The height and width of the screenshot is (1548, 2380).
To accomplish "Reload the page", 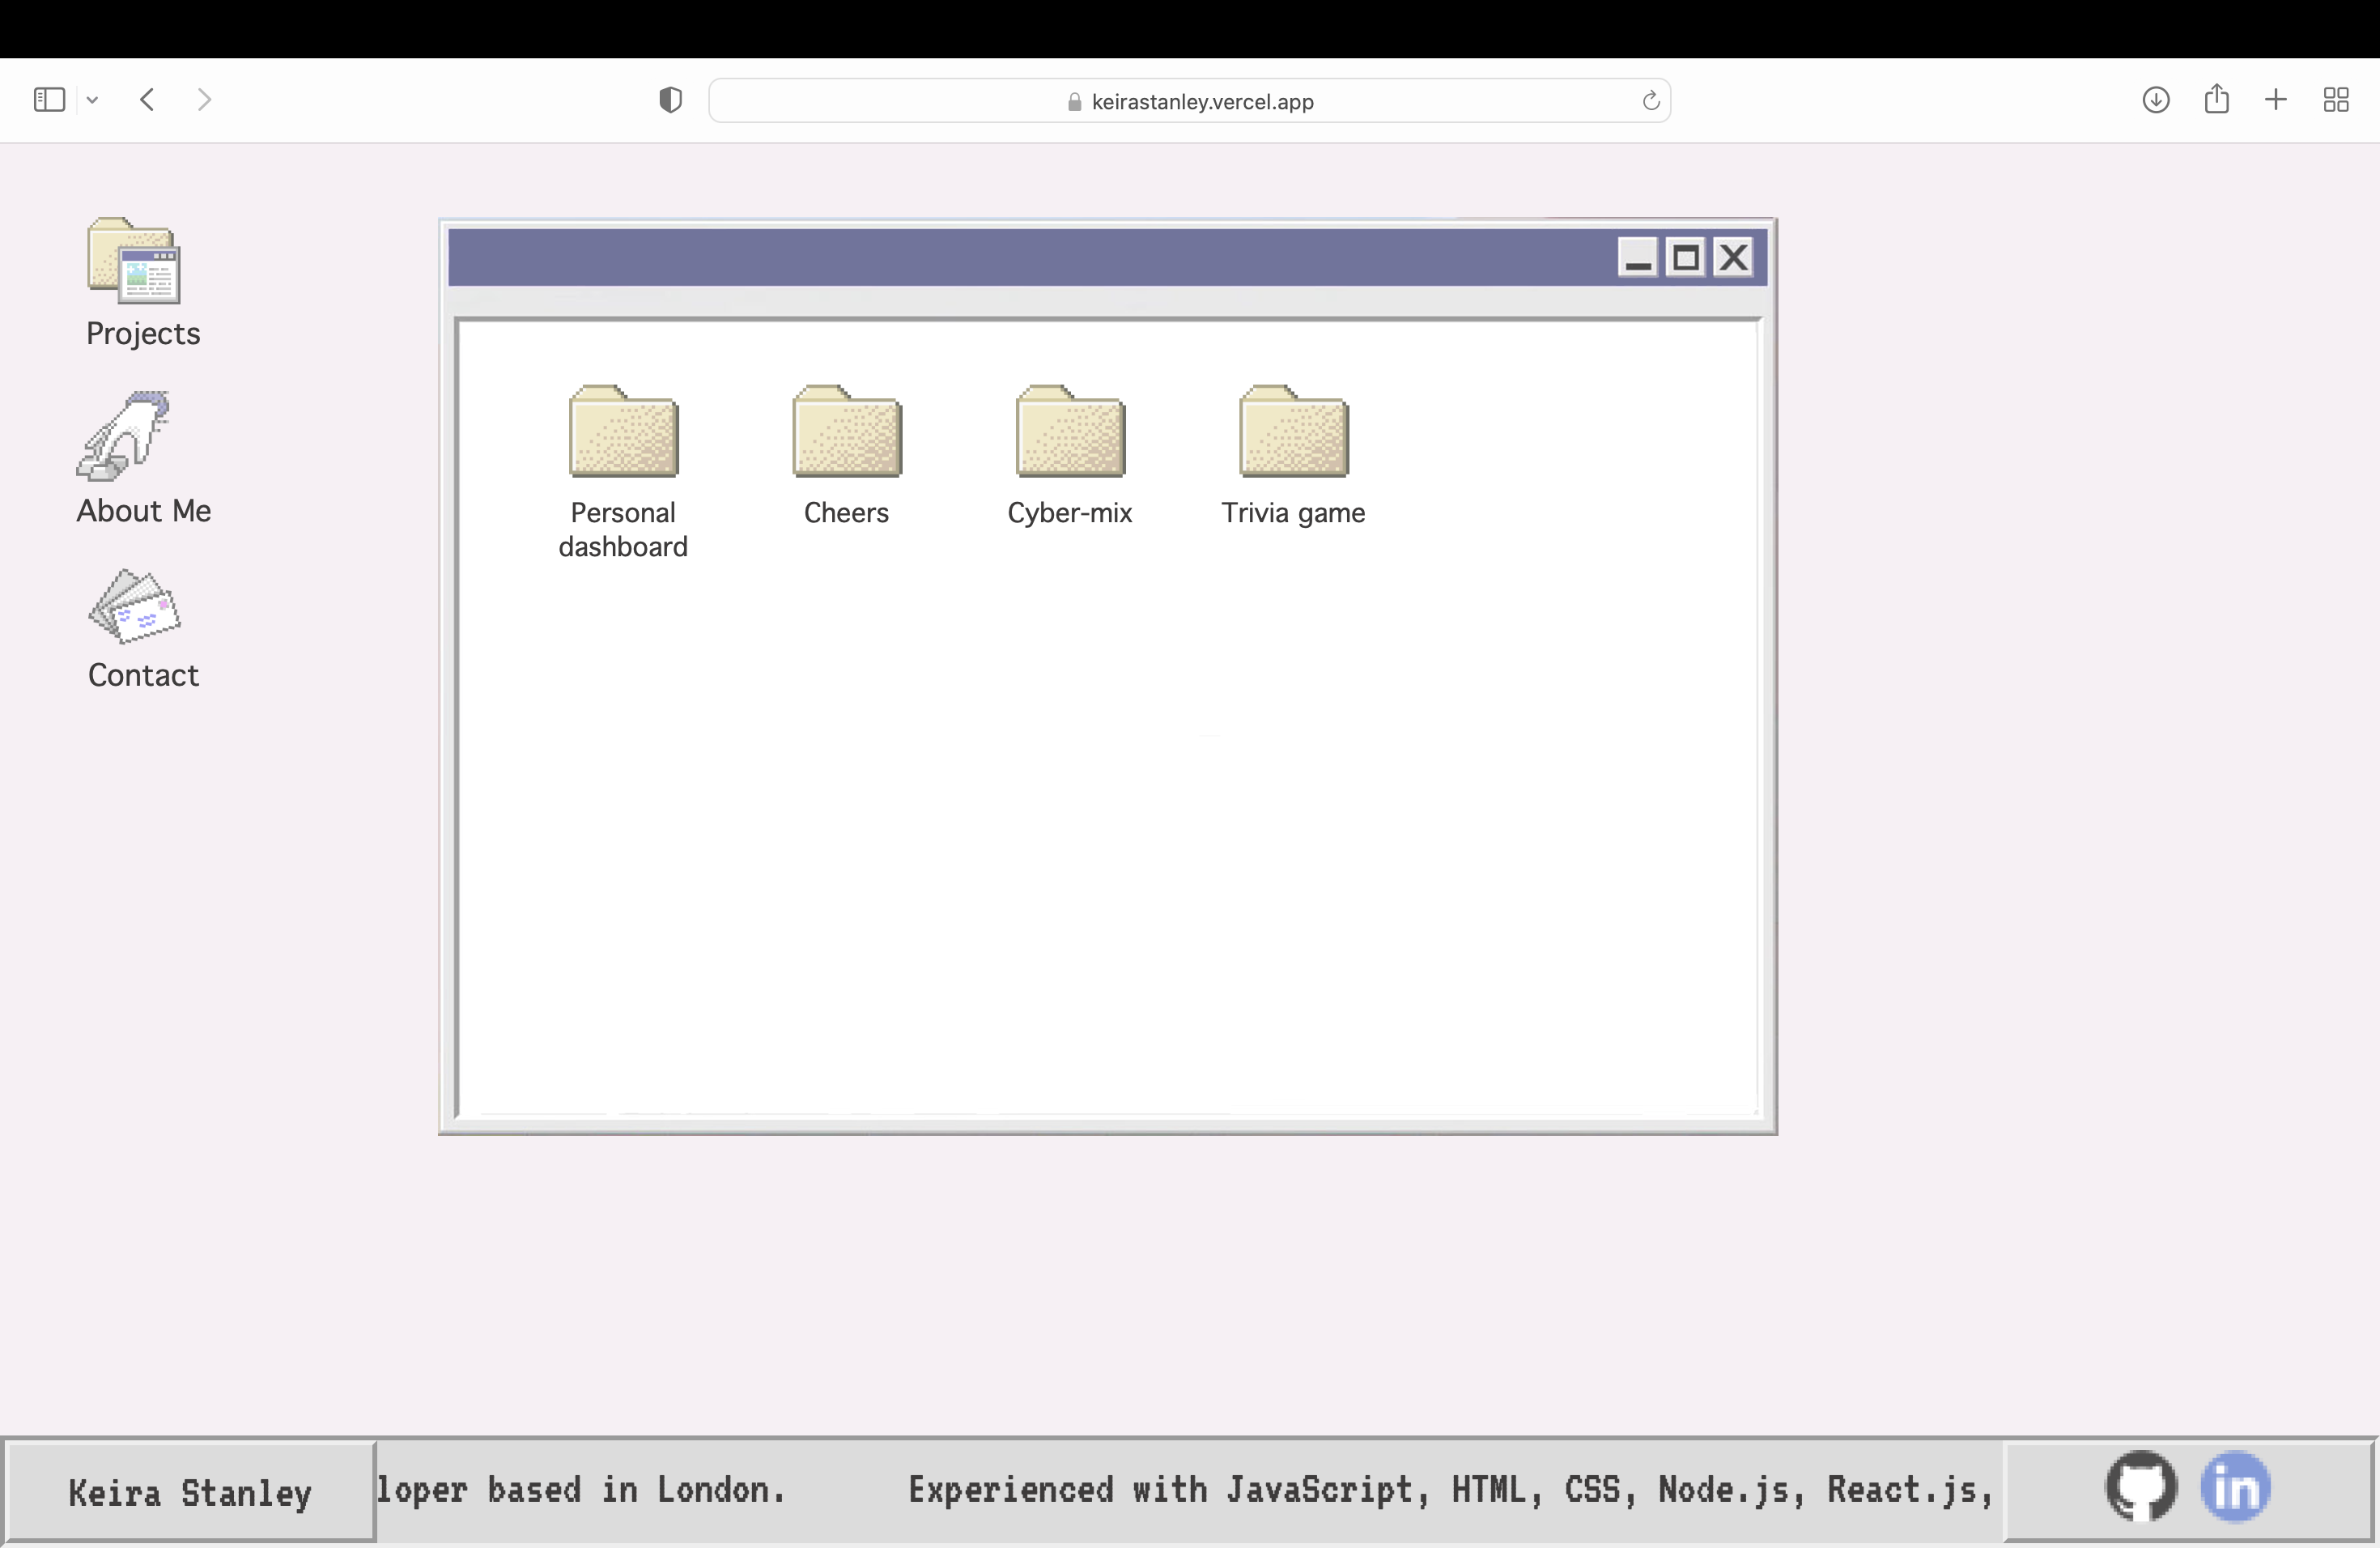I will point(1650,100).
